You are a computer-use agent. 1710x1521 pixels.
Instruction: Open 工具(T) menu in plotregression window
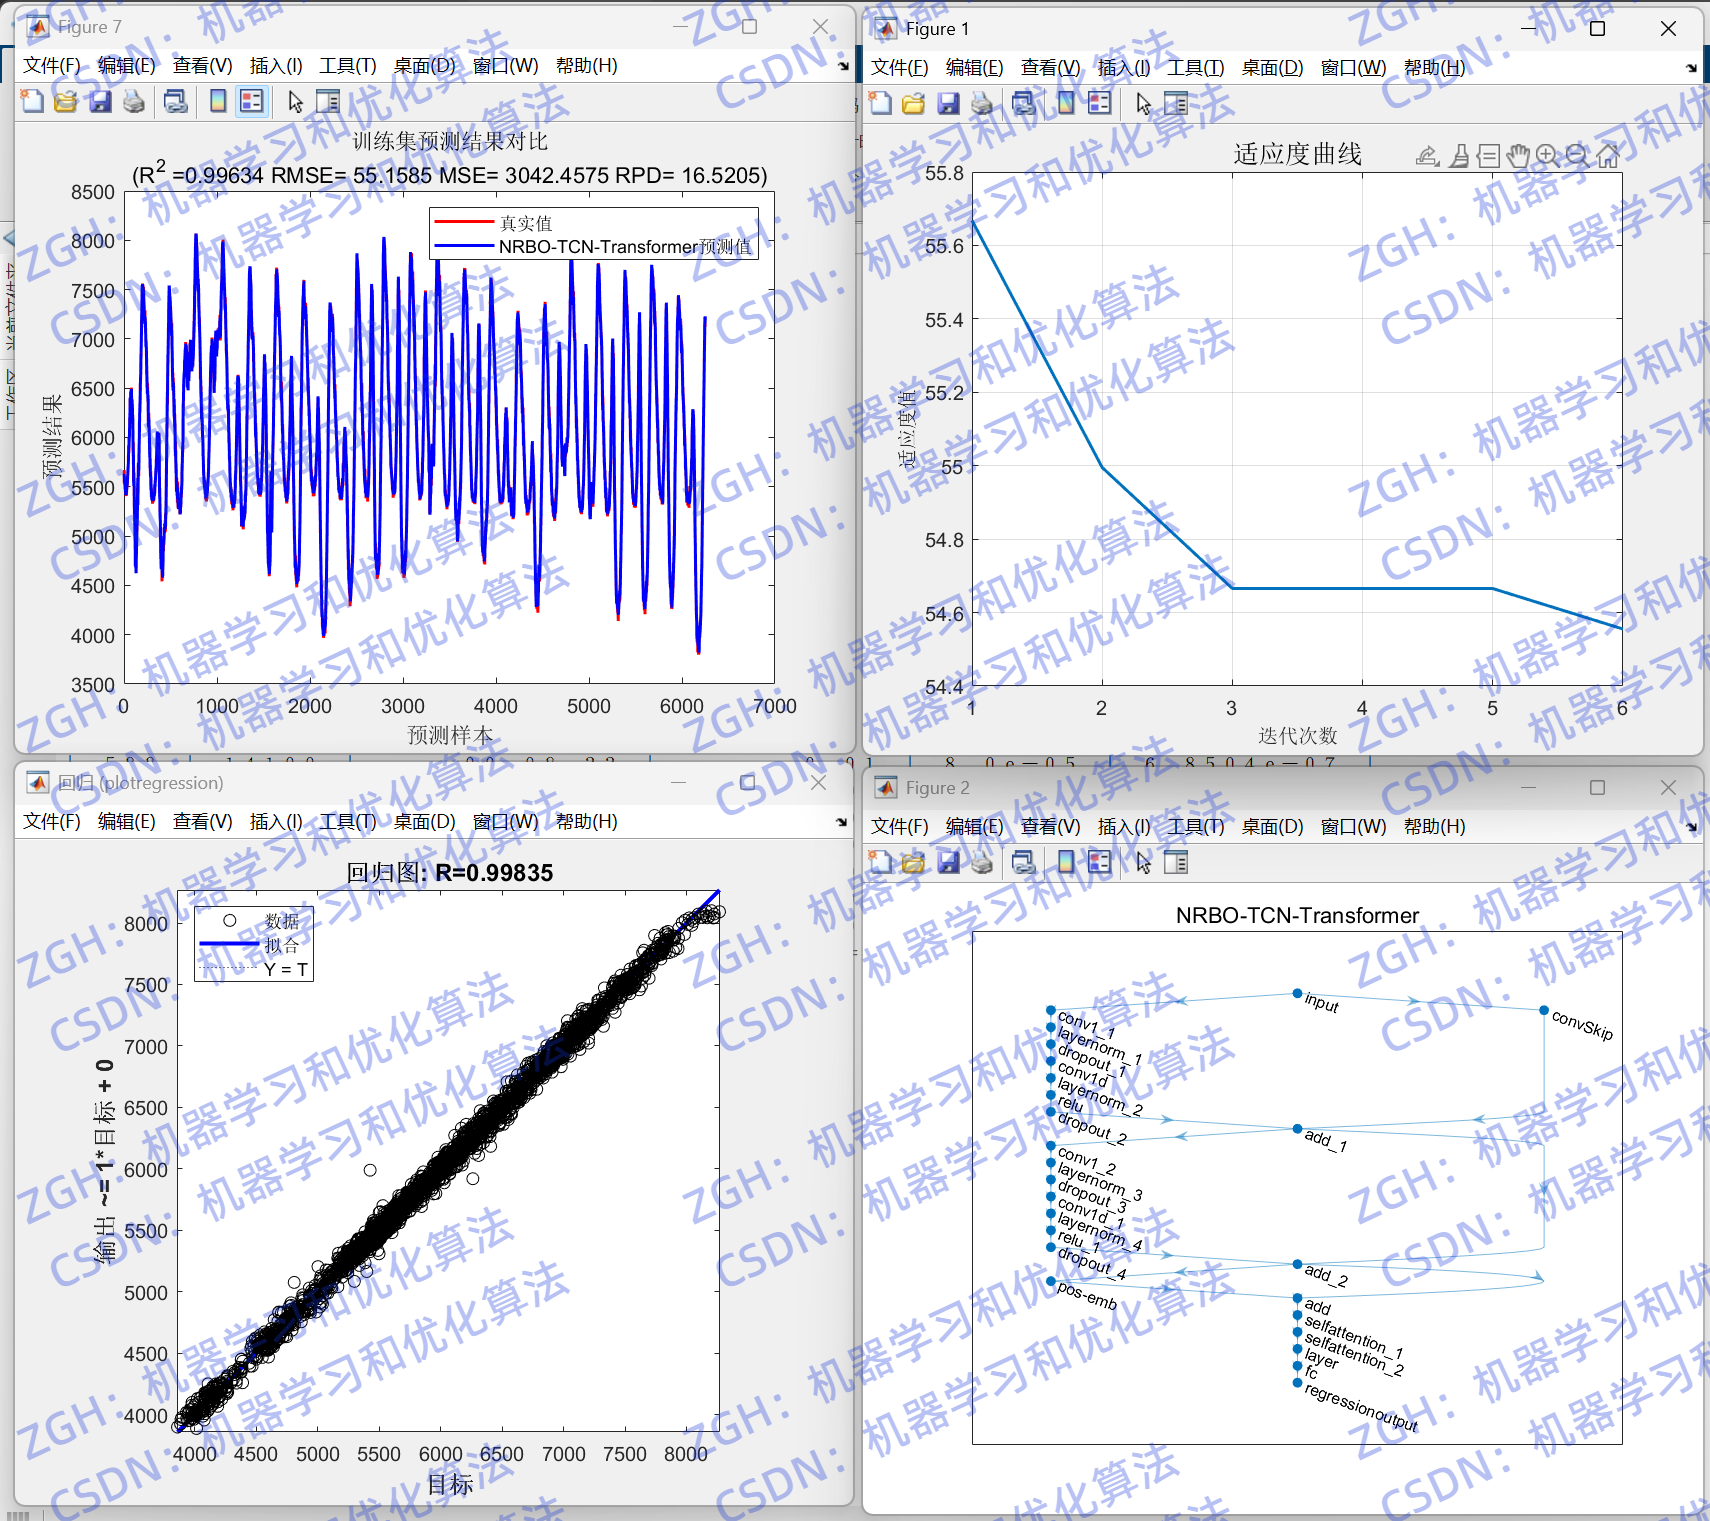pos(348,822)
